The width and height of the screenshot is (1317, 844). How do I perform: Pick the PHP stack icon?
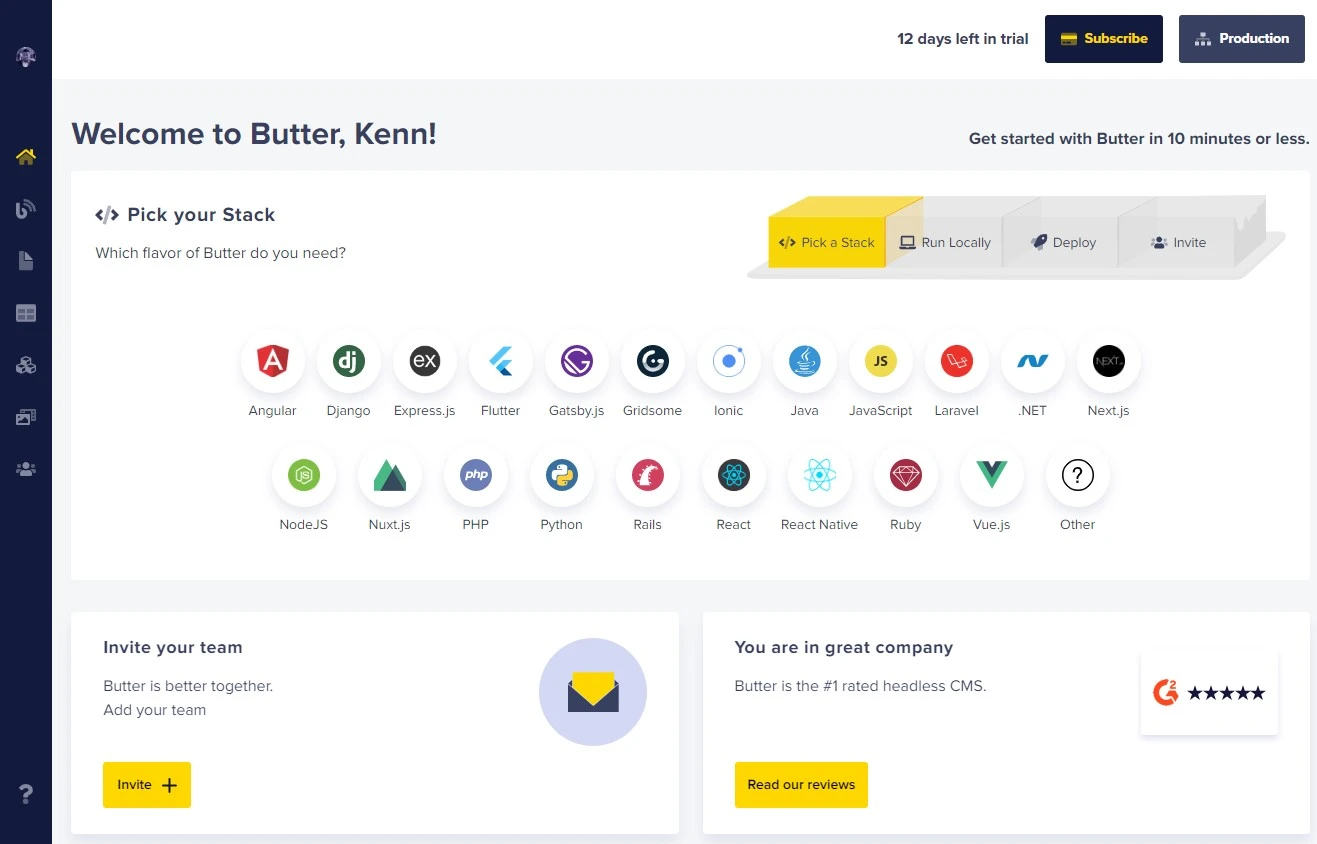point(476,475)
